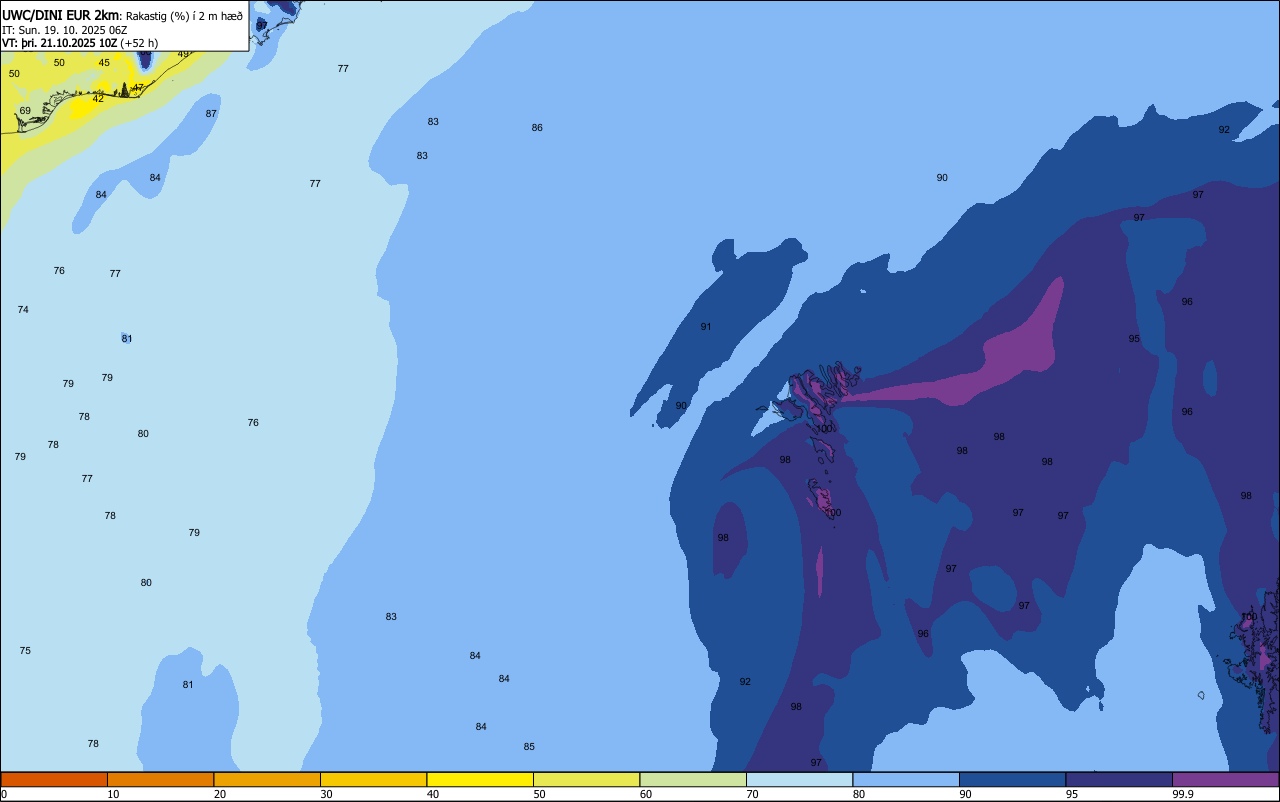Click the legend label 99.9

tap(1182, 794)
